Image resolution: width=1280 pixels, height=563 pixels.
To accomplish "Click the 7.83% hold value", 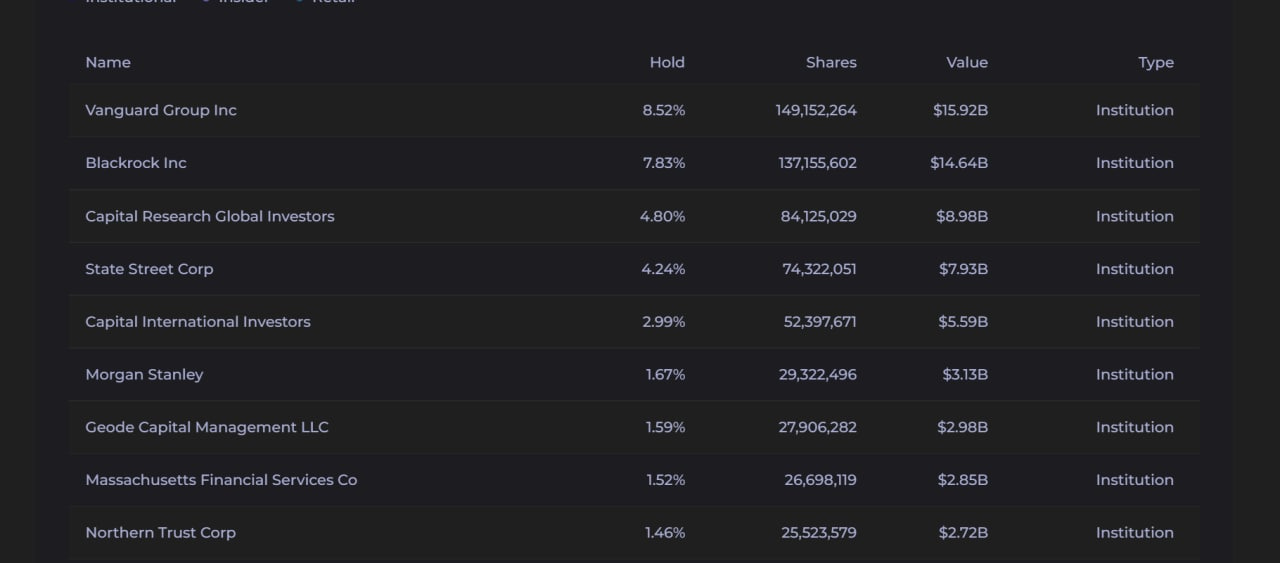I will click(x=664, y=163).
